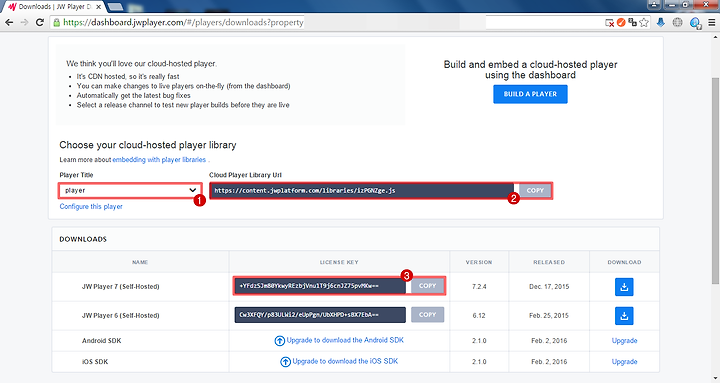Click the globe extension icon
The width and height of the screenshot is (720, 383).
pos(677,23)
